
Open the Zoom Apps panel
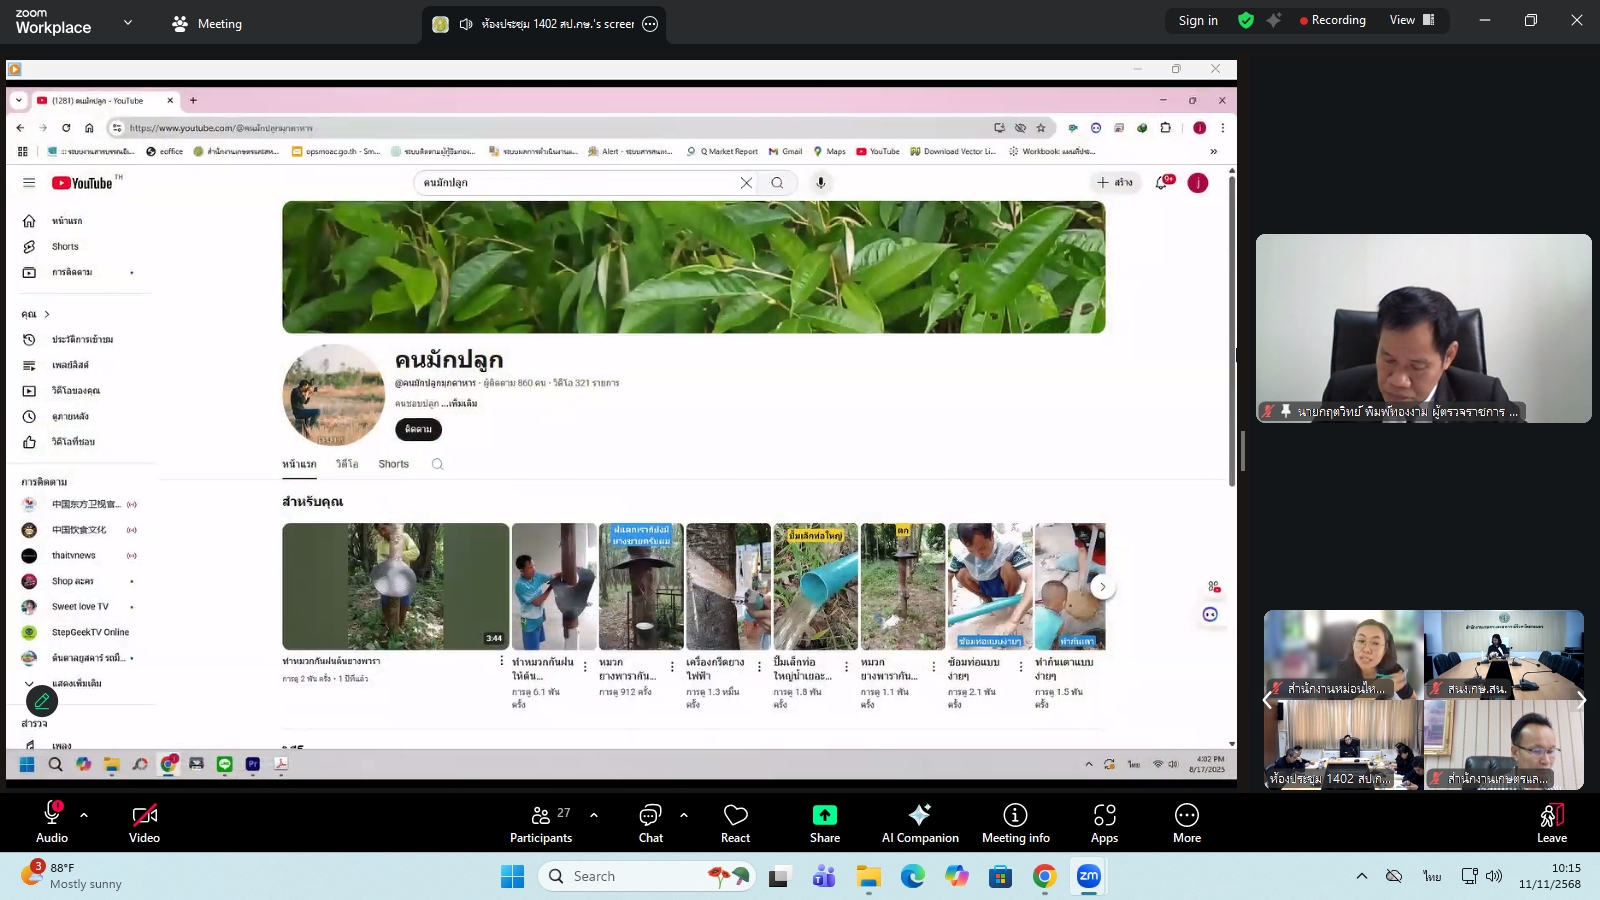tap(1104, 822)
